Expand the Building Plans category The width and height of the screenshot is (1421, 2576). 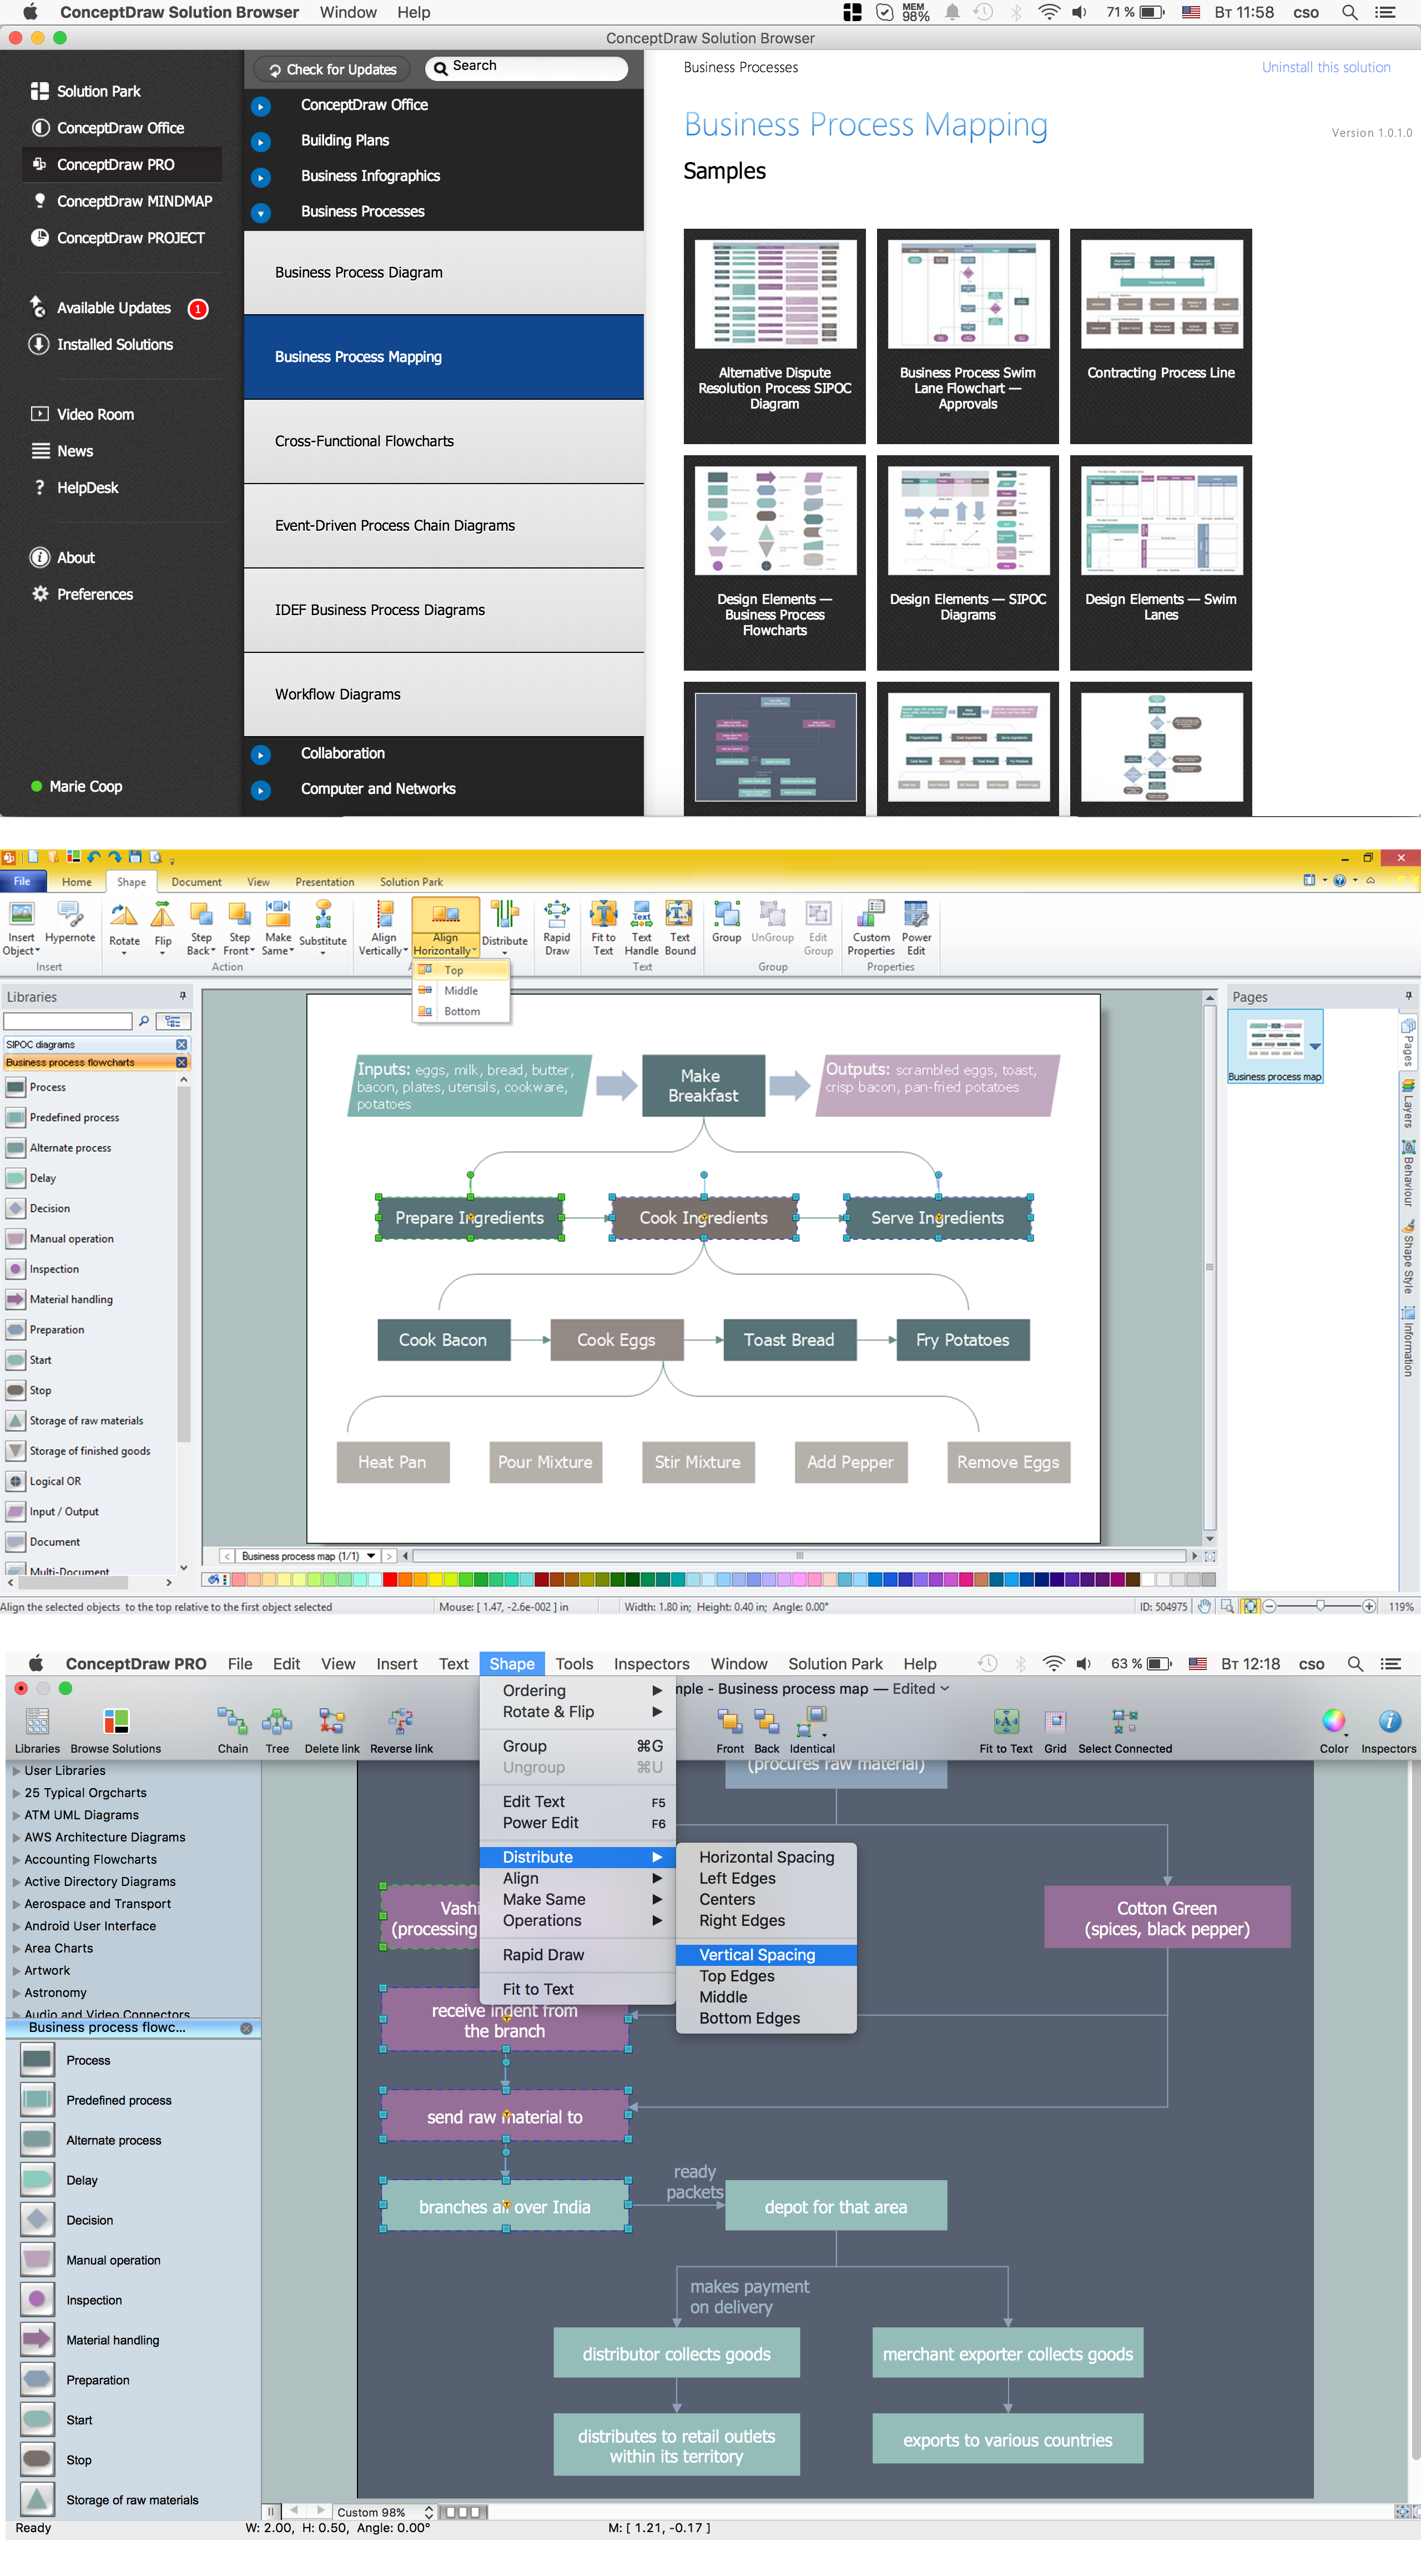pos(261,142)
